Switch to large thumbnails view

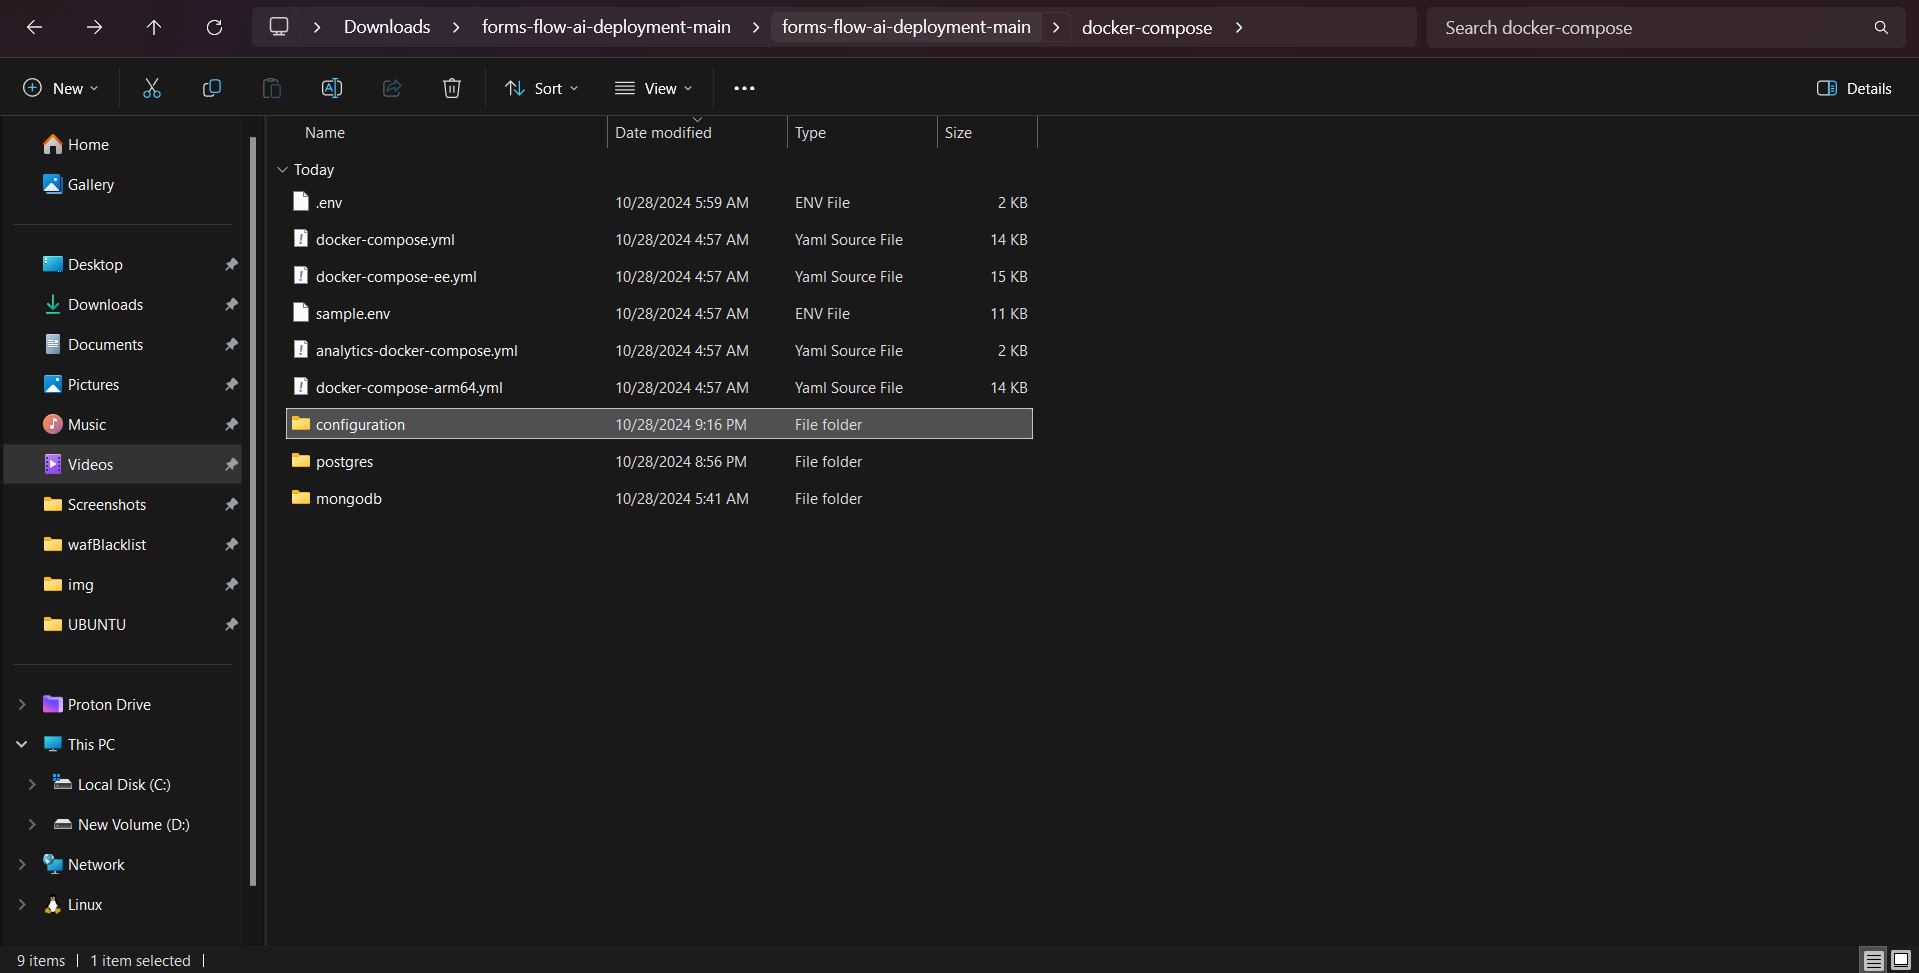coord(1900,959)
